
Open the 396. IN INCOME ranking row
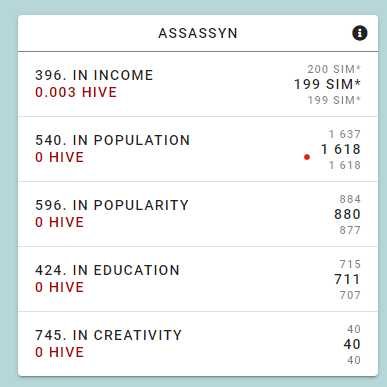(198, 84)
